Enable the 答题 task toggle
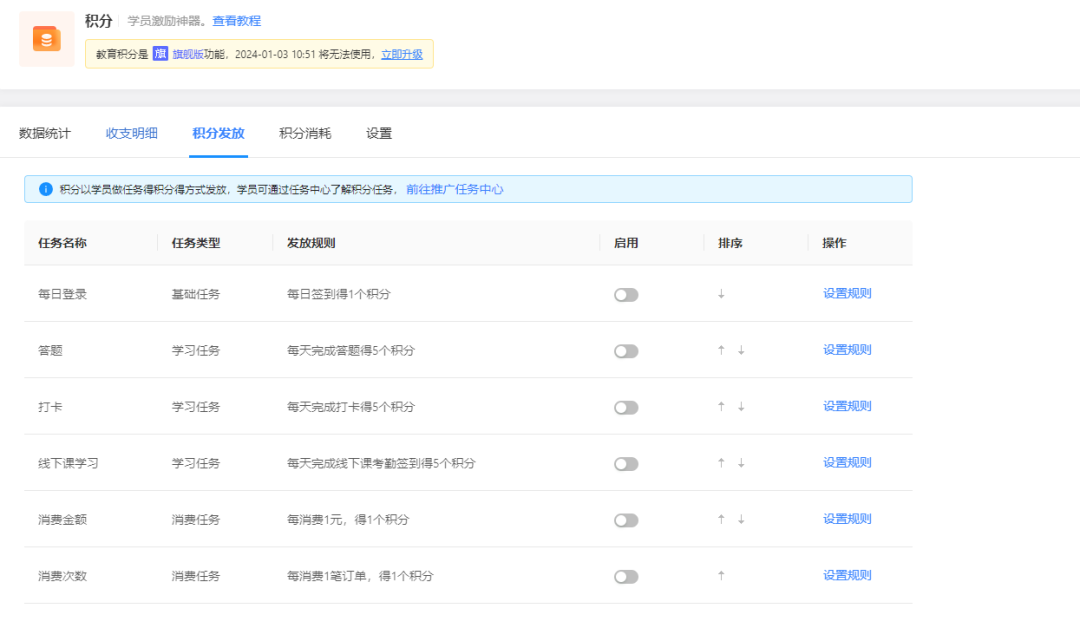 click(626, 351)
